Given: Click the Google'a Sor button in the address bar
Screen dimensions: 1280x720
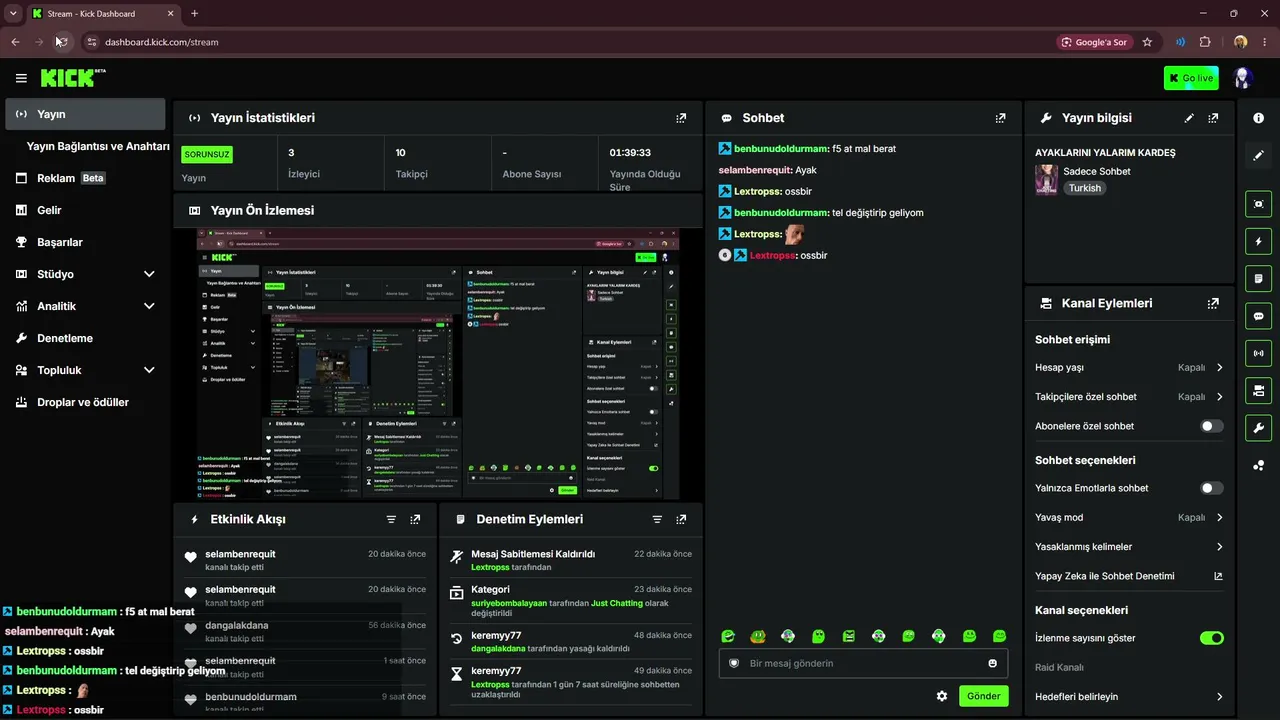Looking at the screenshot, I should (x=1094, y=42).
